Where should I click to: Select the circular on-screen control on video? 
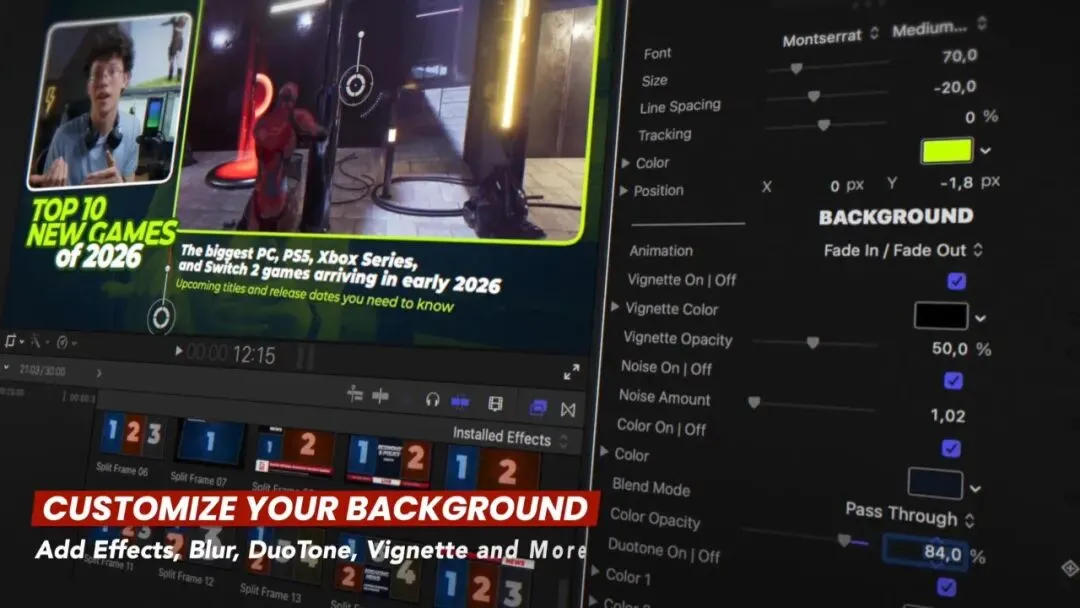tap(355, 85)
